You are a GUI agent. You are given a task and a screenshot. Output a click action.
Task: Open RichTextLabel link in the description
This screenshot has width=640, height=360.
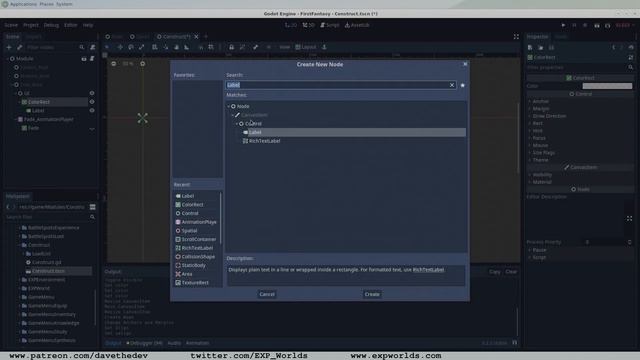point(428,269)
